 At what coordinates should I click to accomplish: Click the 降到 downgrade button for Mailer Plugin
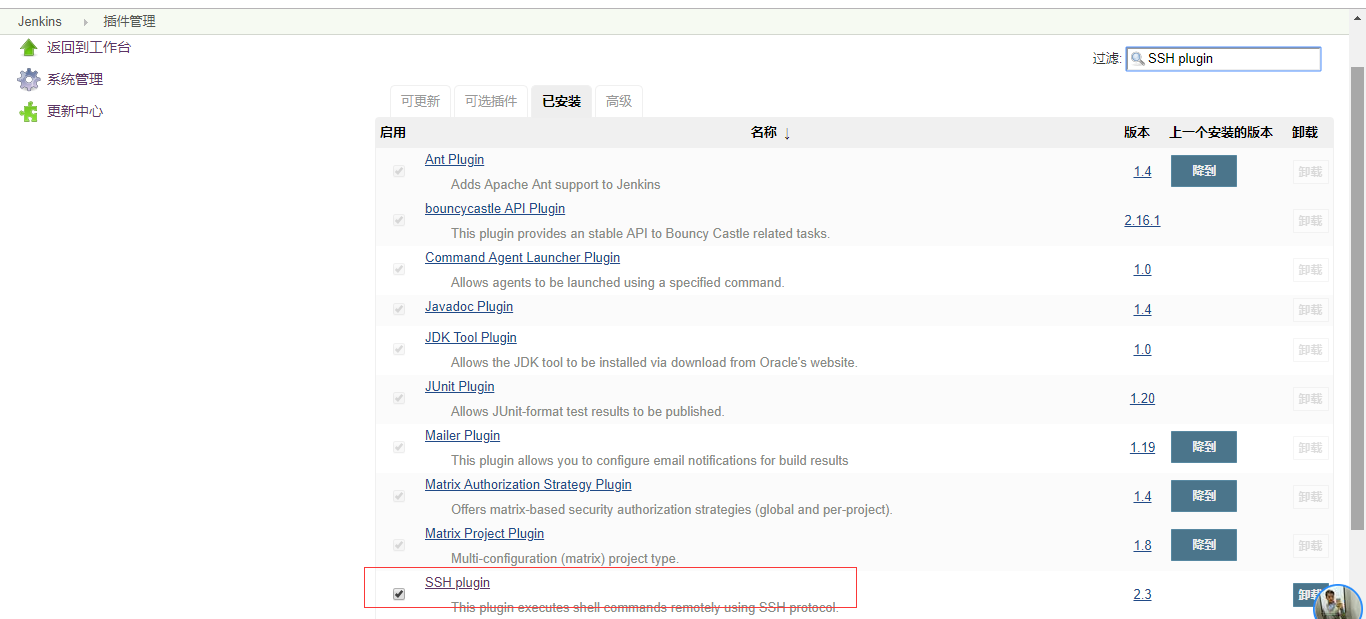pyautogui.click(x=1204, y=447)
